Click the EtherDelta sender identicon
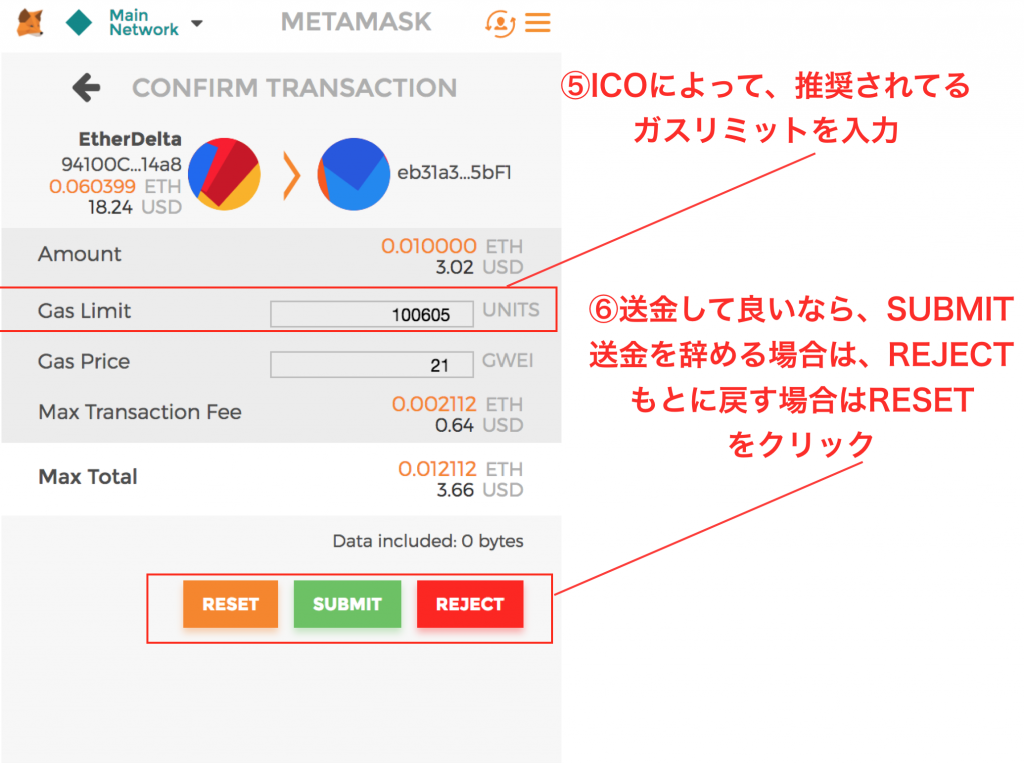This screenshot has height=763, width=1024. coord(224,174)
